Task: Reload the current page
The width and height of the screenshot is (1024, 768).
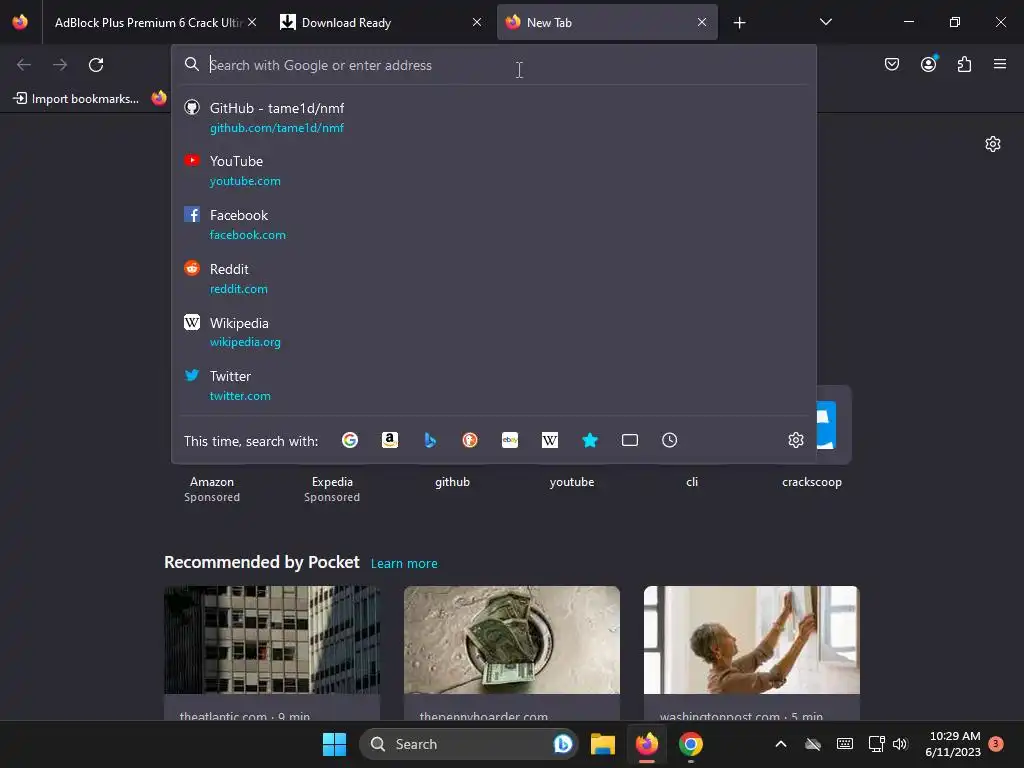Action: (x=96, y=65)
